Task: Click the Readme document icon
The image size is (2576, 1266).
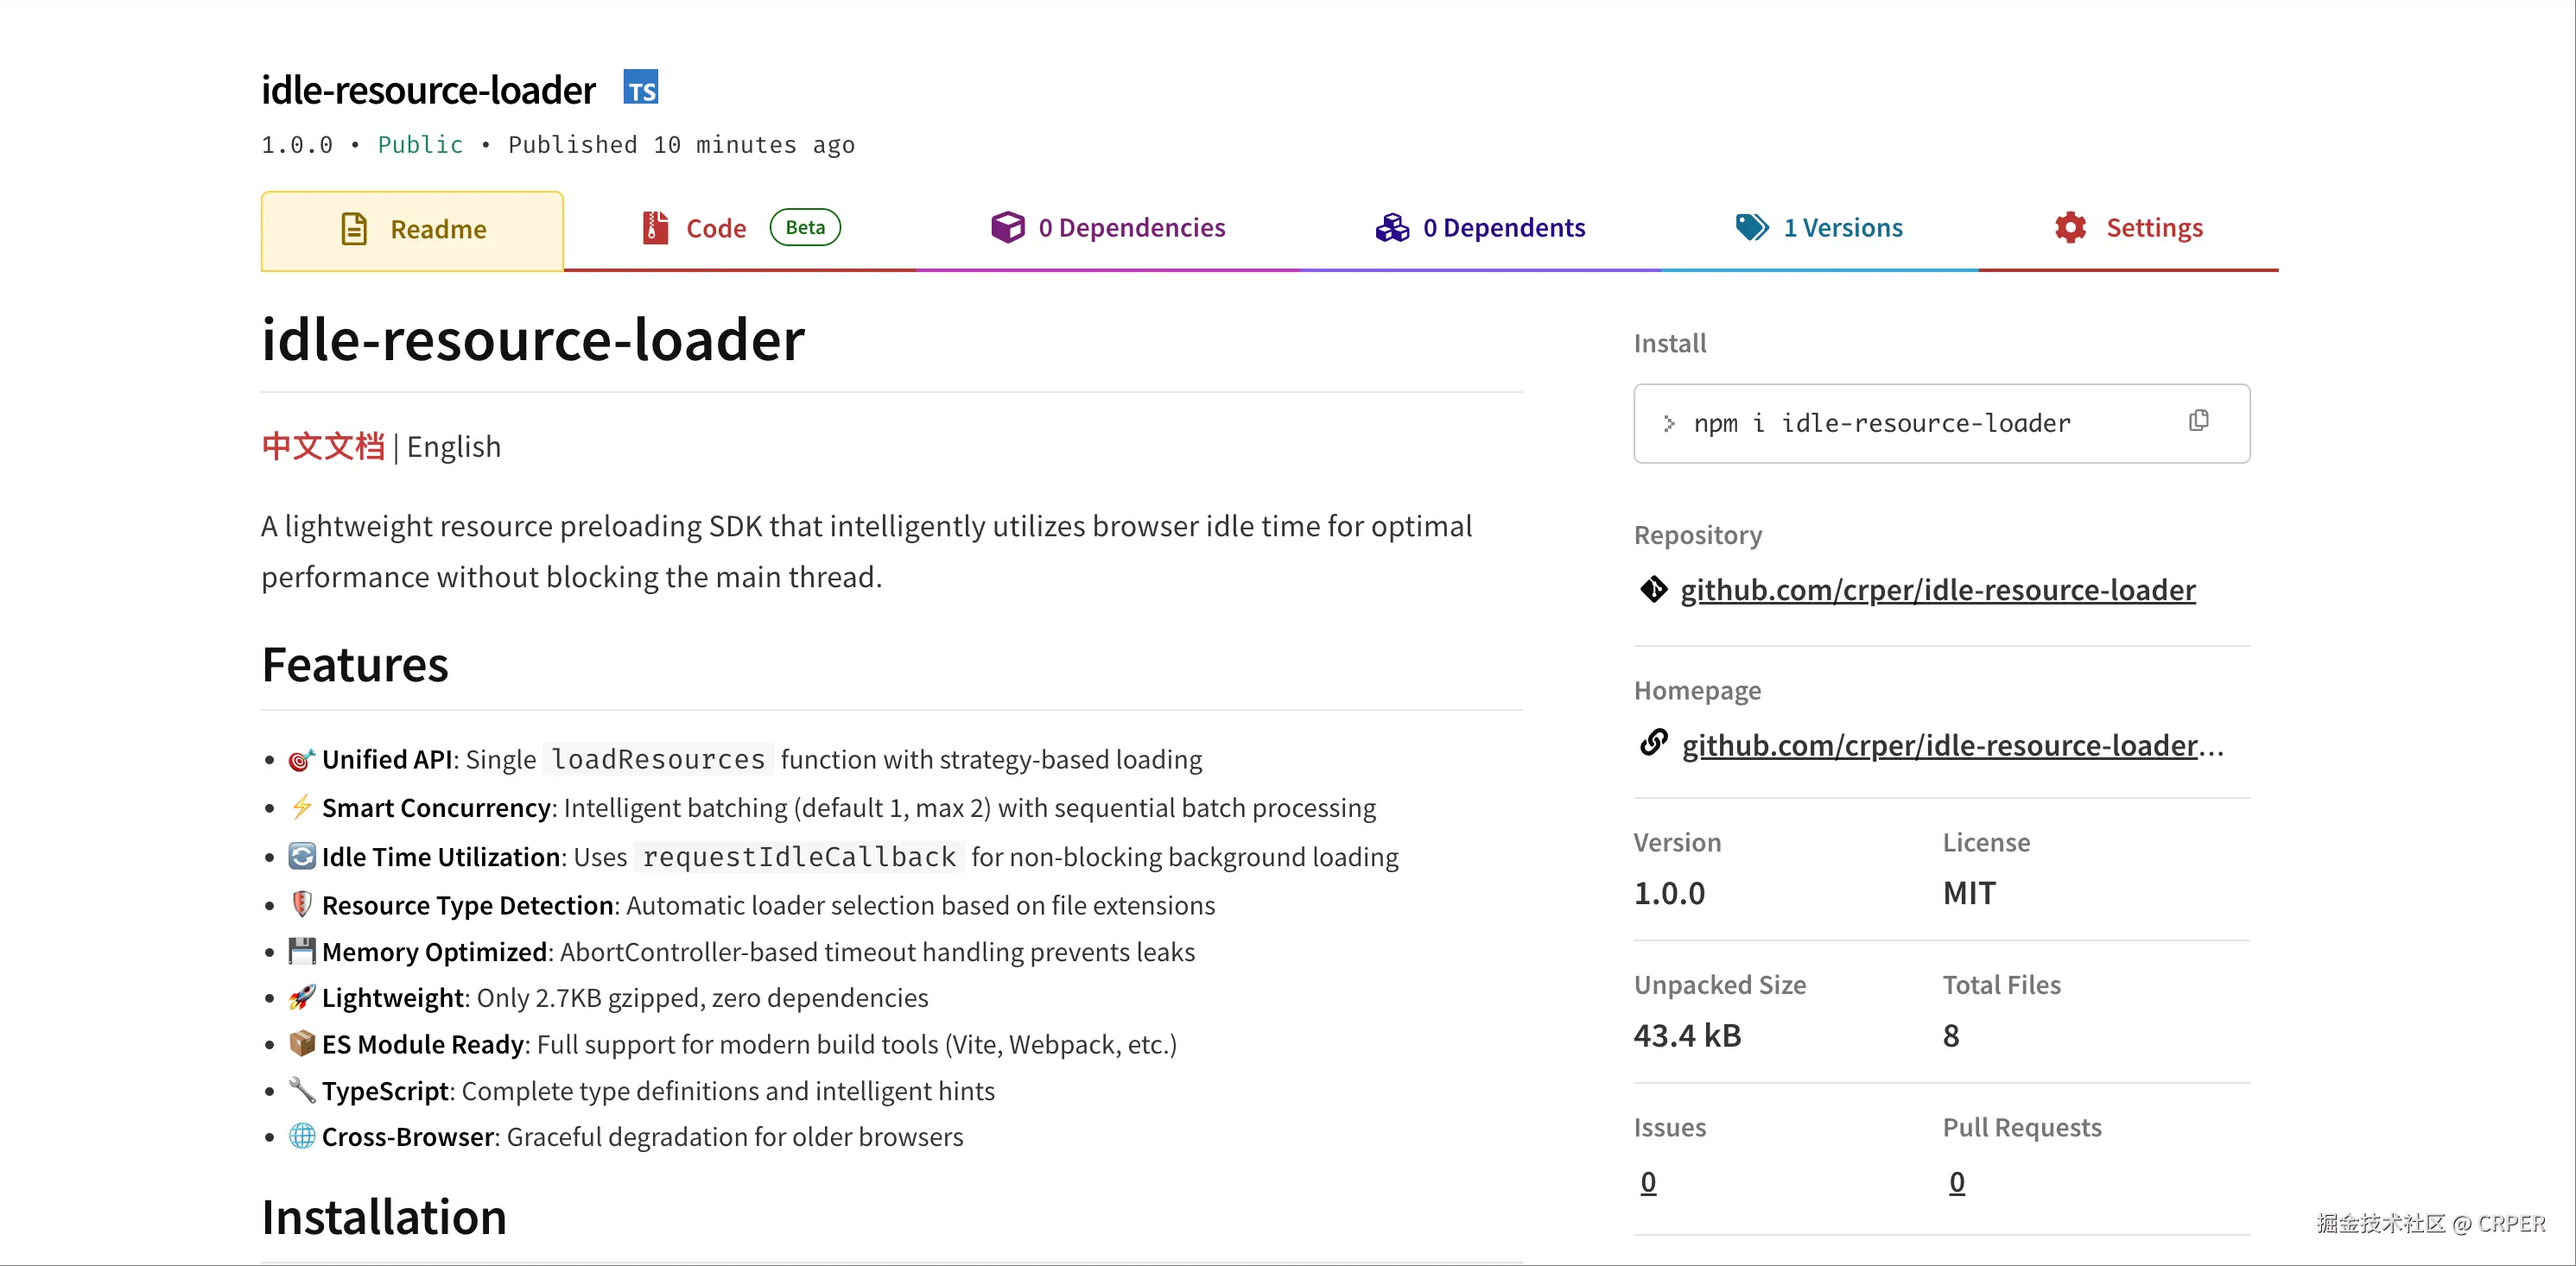Action: point(354,229)
